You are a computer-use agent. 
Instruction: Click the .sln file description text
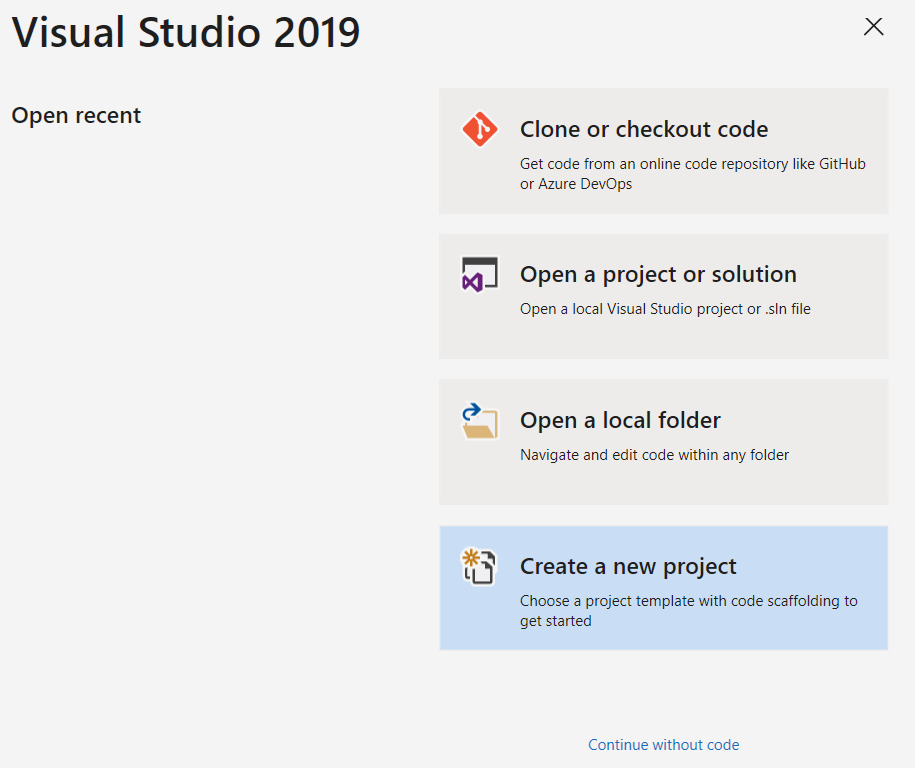pyautogui.click(x=665, y=310)
